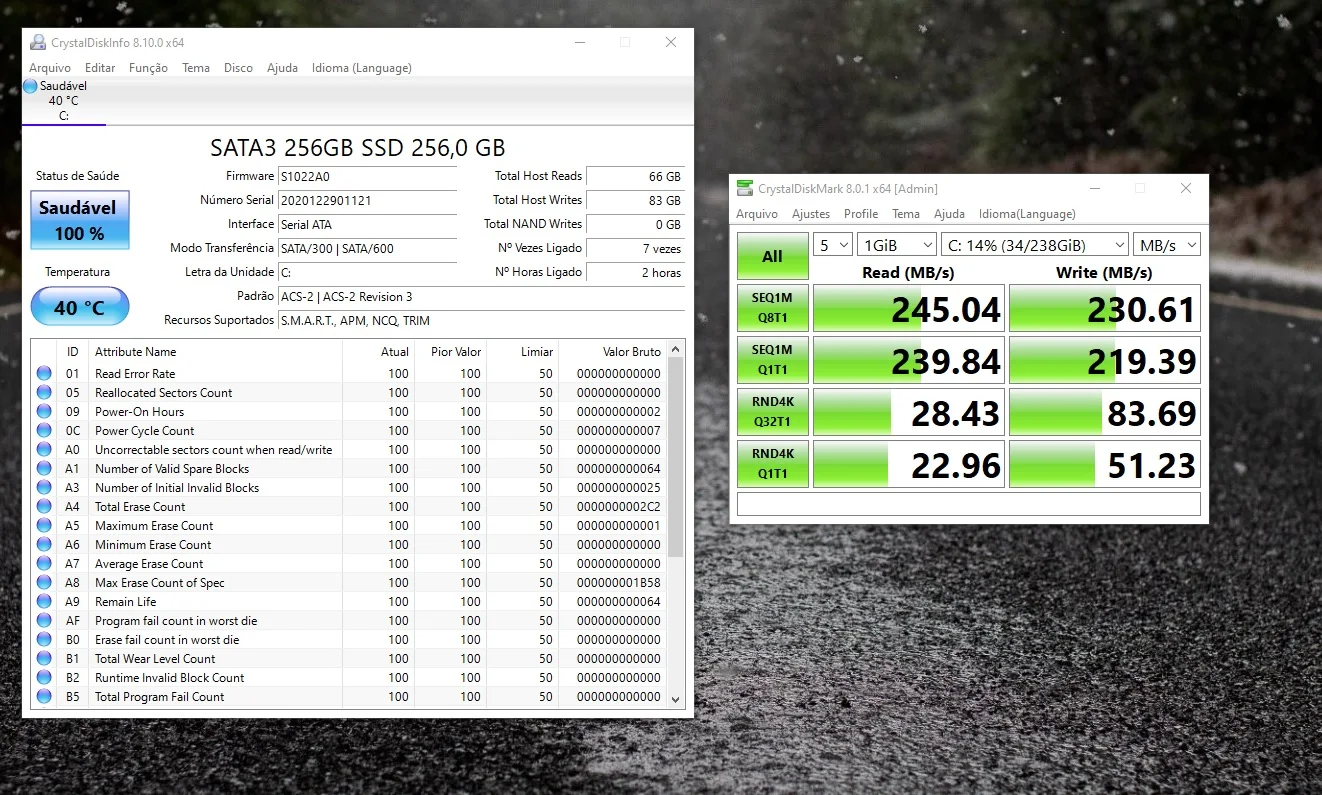Select the C: disk tab at 40 °C
The image size is (1322, 795).
pos(64,101)
